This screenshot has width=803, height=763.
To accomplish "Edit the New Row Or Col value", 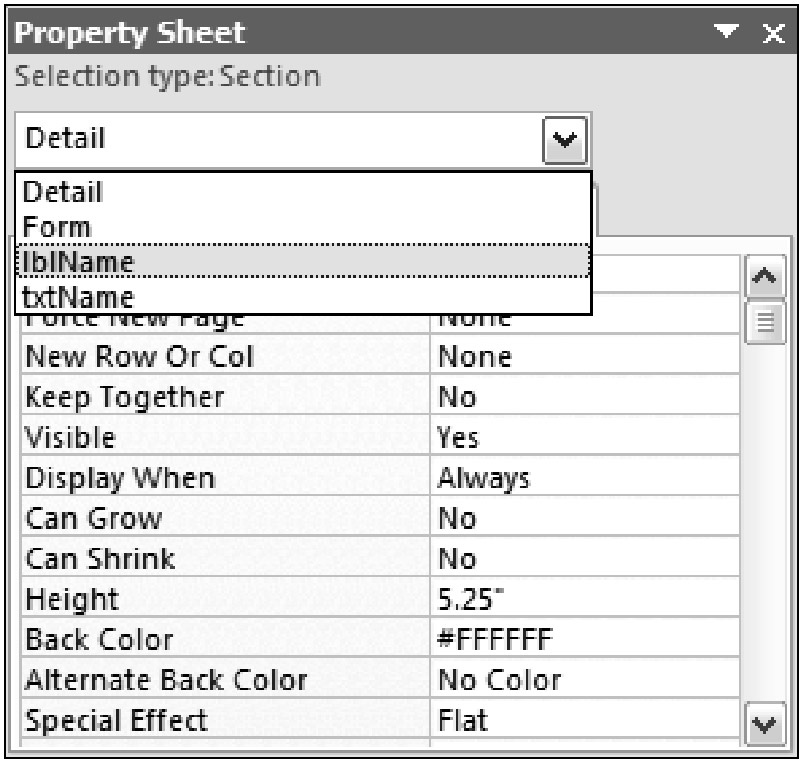I will point(584,357).
